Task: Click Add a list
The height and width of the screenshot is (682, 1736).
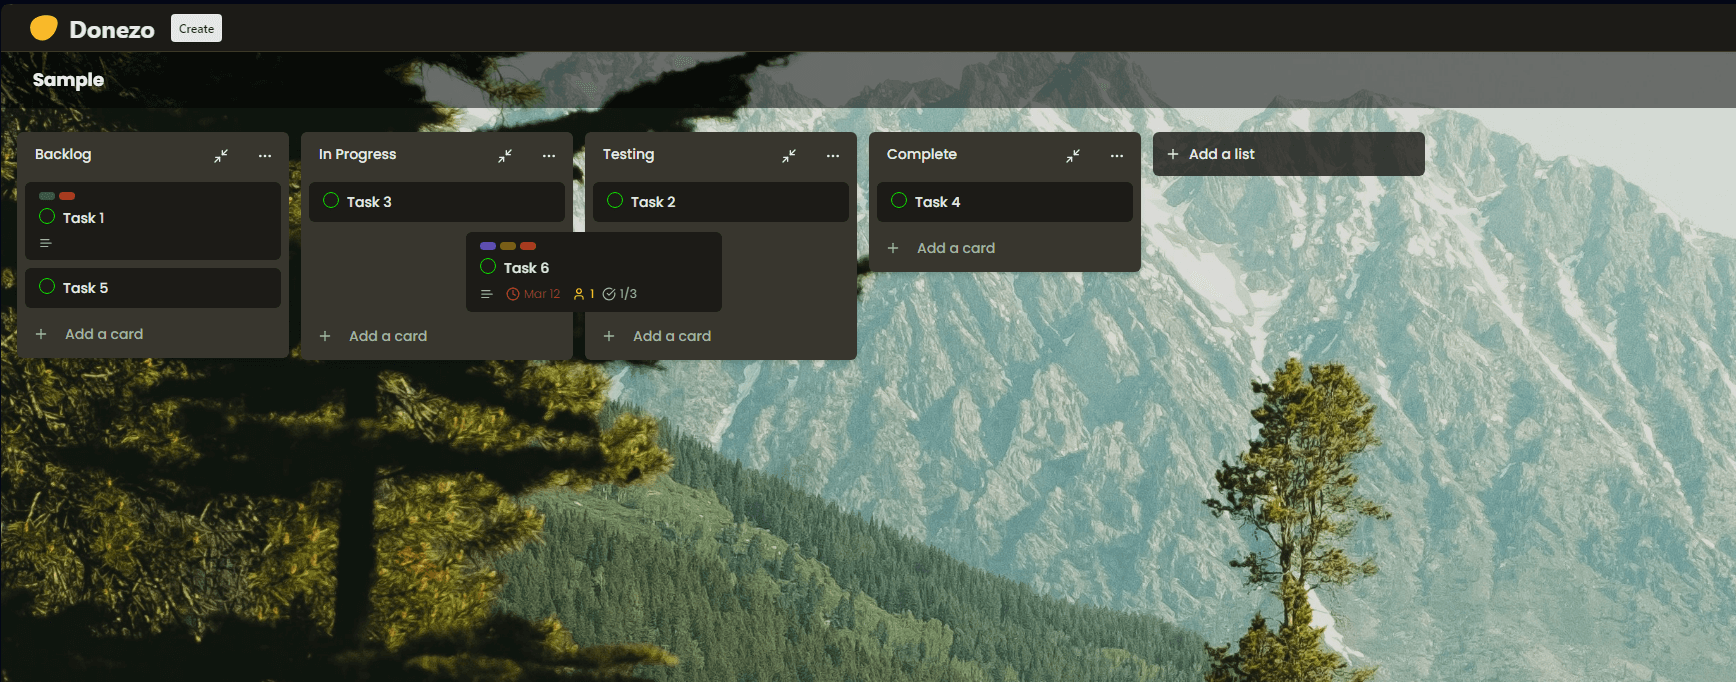Action: tap(1221, 154)
